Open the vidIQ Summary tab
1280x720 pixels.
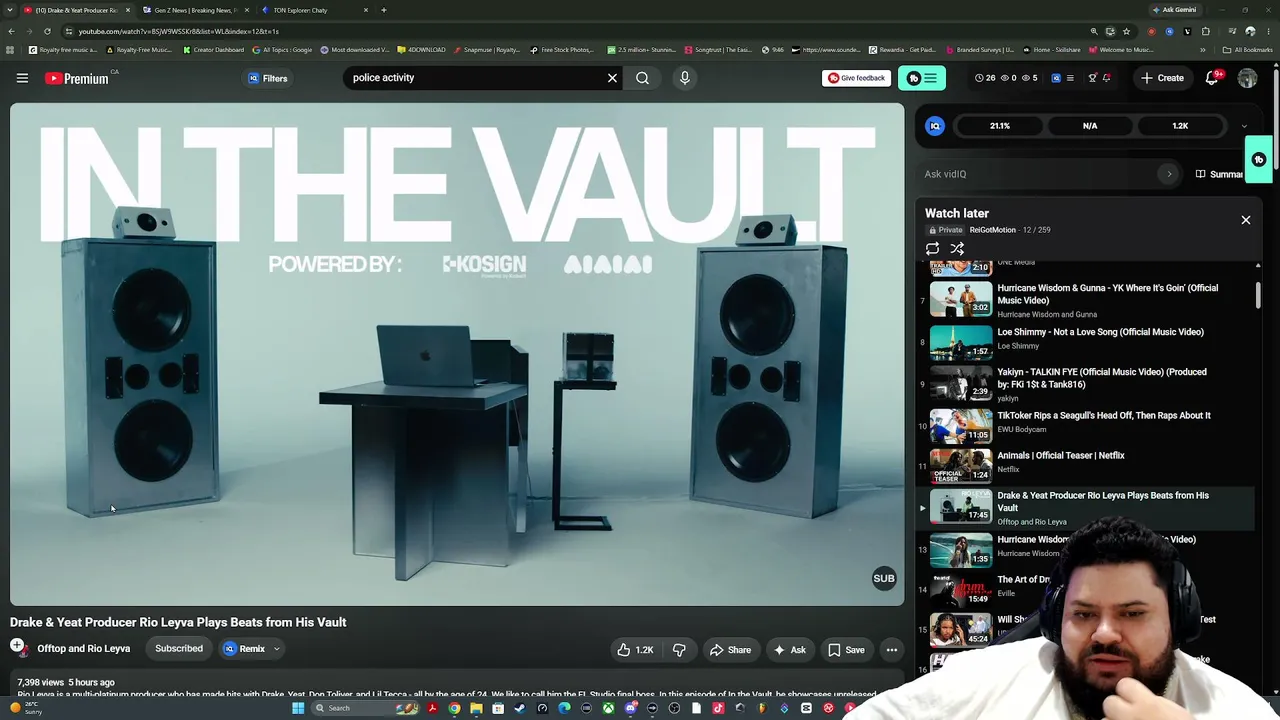(x=1220, y=174)
